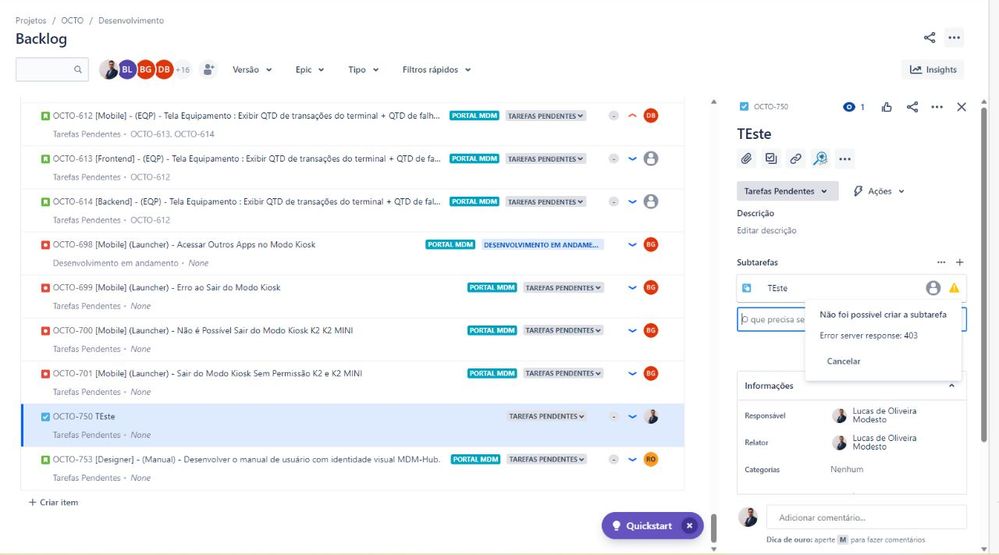The image size is (999, 555).
Task: Click the Adicionar comentário field
Action: tap(866, 517)
